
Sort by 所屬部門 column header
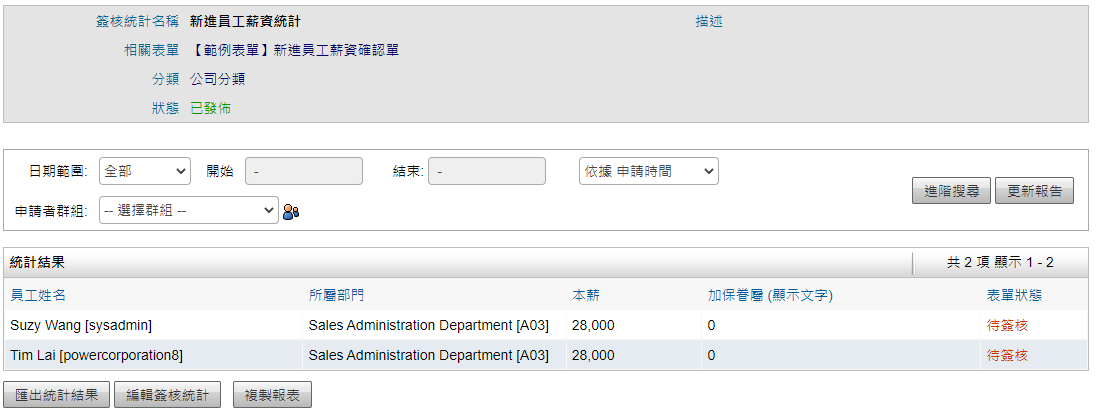point(337,295)
